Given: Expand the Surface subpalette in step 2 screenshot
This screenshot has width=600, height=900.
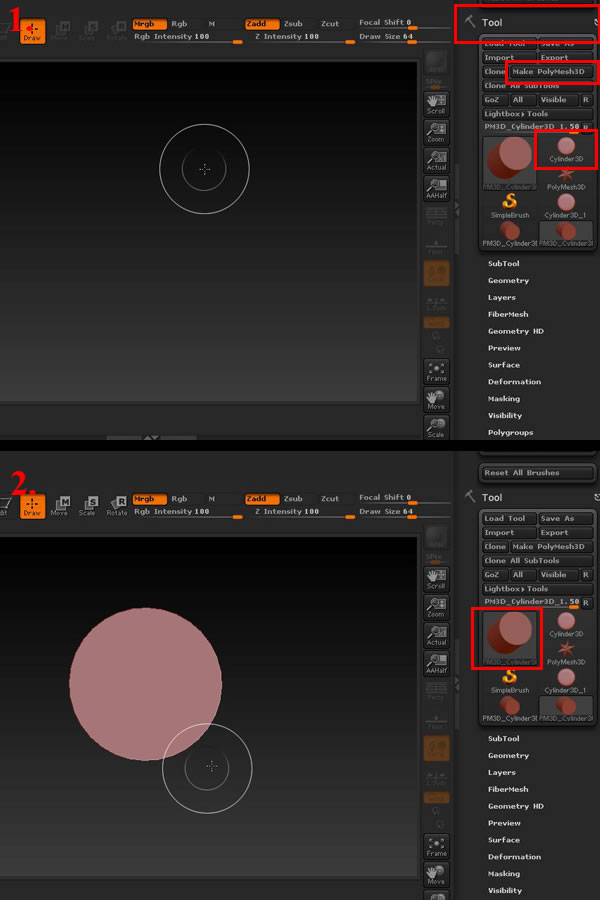Looking at the screenshot, I should pyautogui.click(x=504, y=840).
